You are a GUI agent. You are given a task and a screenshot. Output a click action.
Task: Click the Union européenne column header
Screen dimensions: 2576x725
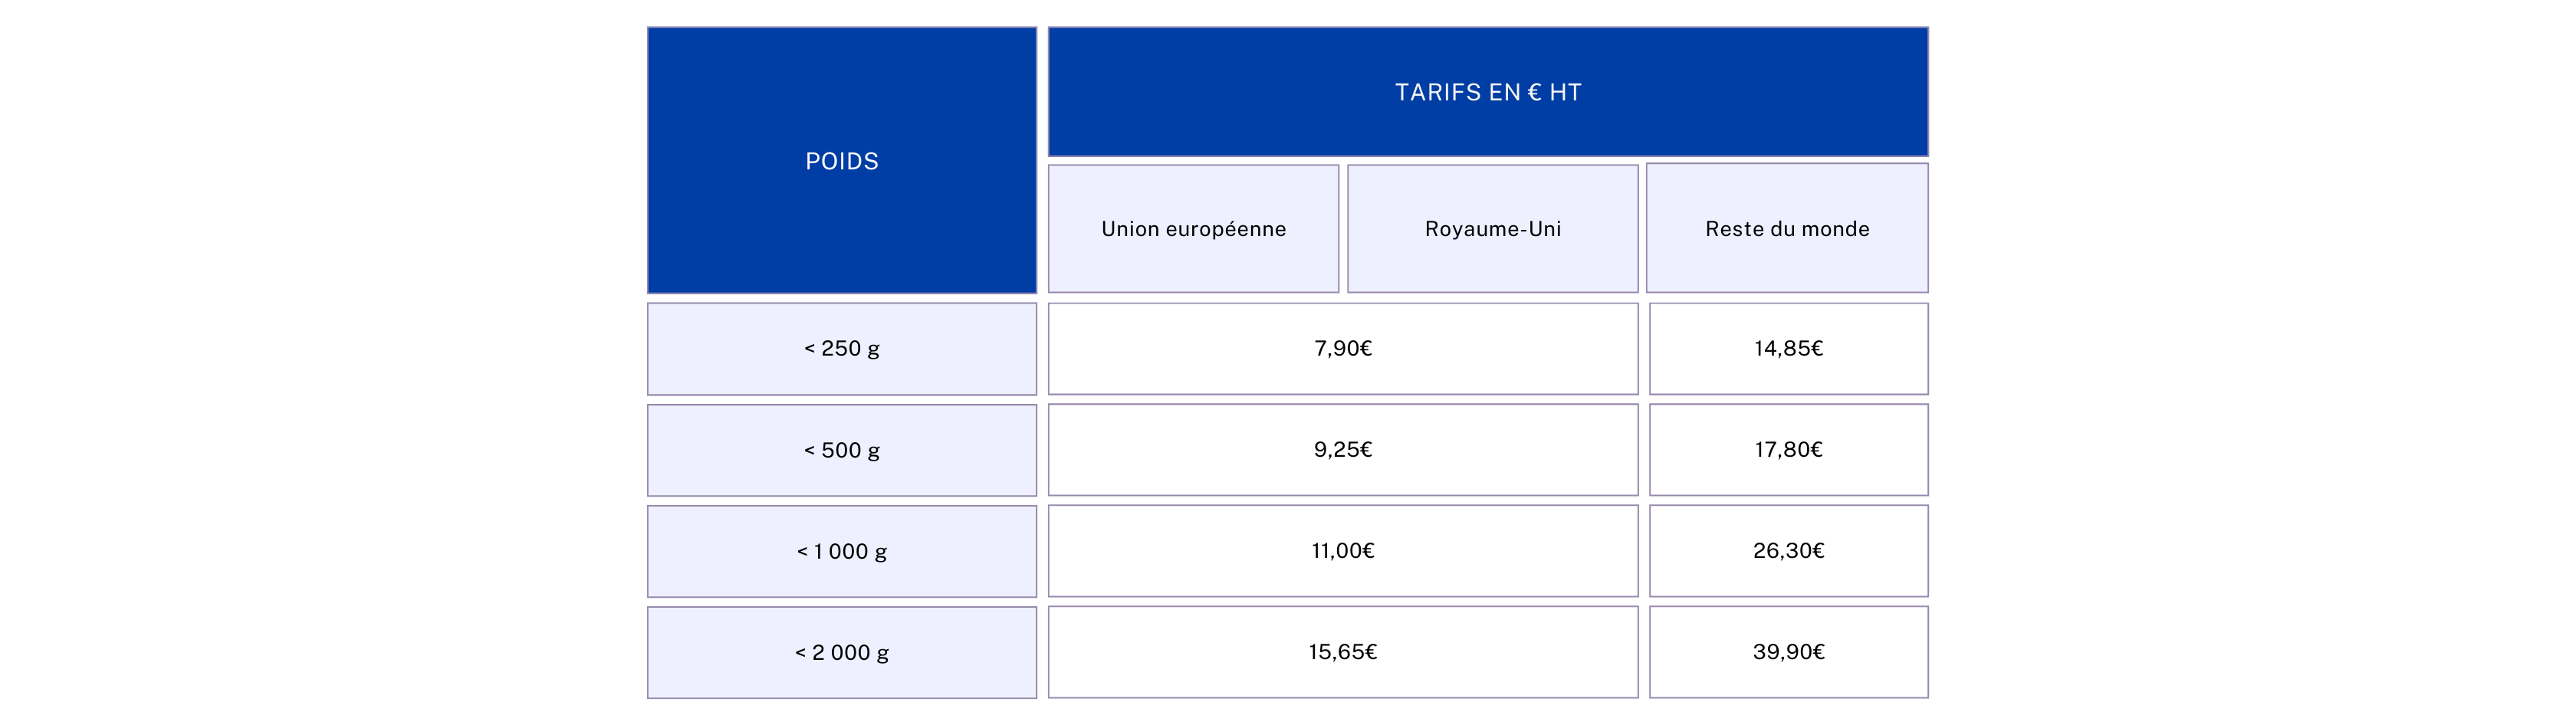1193,229
